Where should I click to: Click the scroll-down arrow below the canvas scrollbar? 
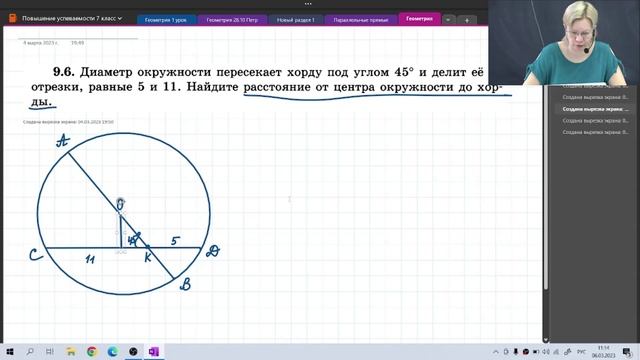[x=546, y=340]
